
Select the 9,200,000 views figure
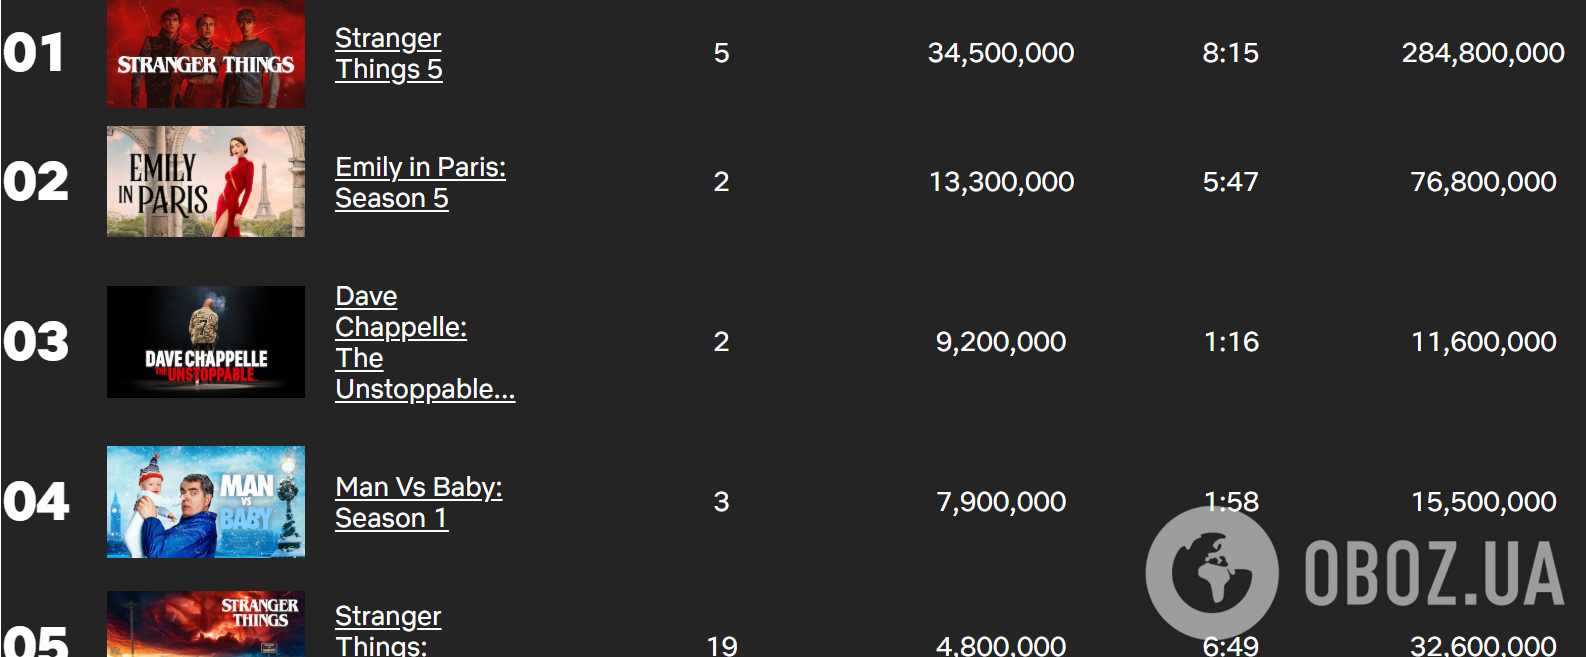pos(1001,342)
